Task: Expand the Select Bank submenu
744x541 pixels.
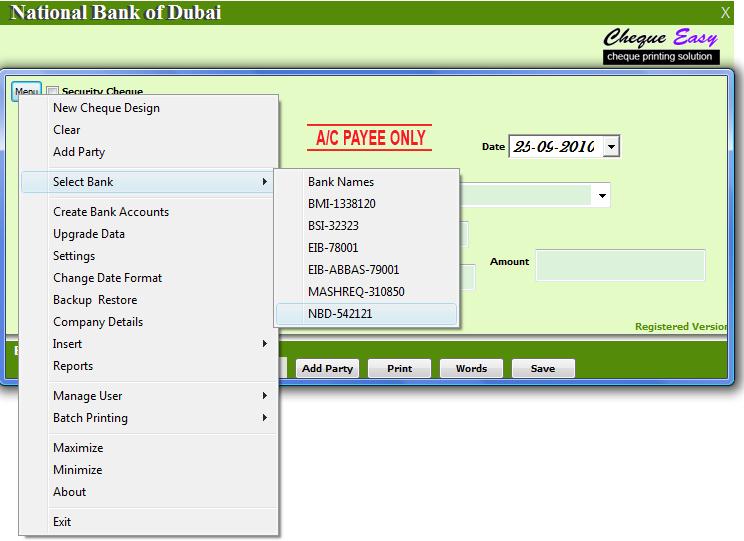Action: coord(149,182)
